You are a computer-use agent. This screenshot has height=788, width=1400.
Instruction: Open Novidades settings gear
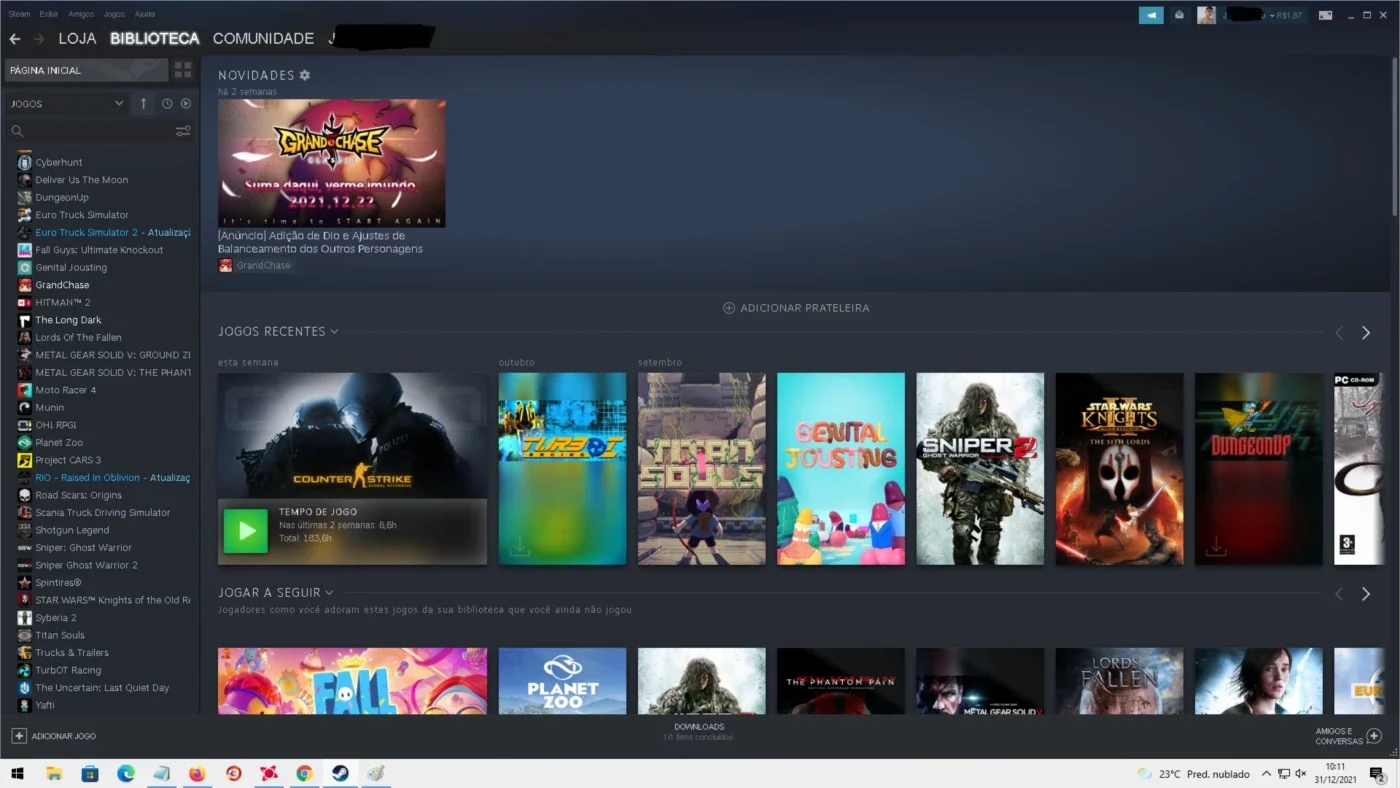click(x=305, y=75)
